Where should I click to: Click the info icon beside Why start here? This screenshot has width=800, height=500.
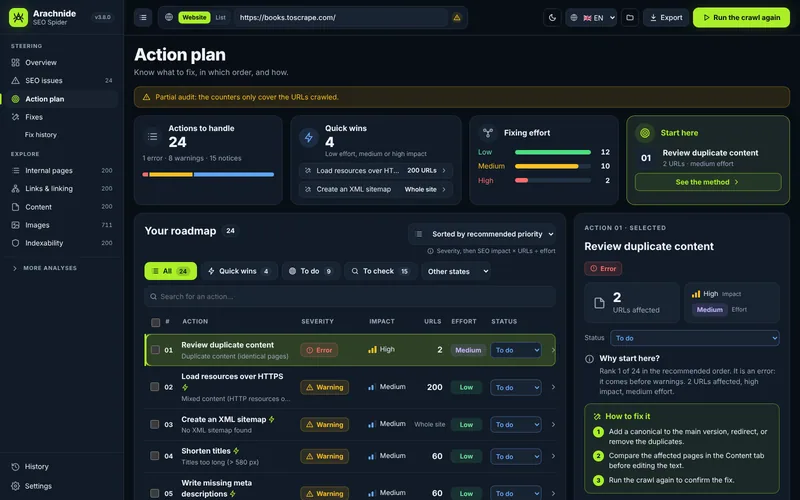coord(589,359)
